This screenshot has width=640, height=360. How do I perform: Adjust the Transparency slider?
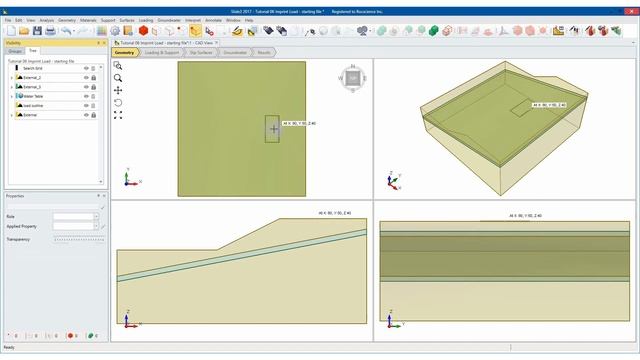(x=79, y=239)
